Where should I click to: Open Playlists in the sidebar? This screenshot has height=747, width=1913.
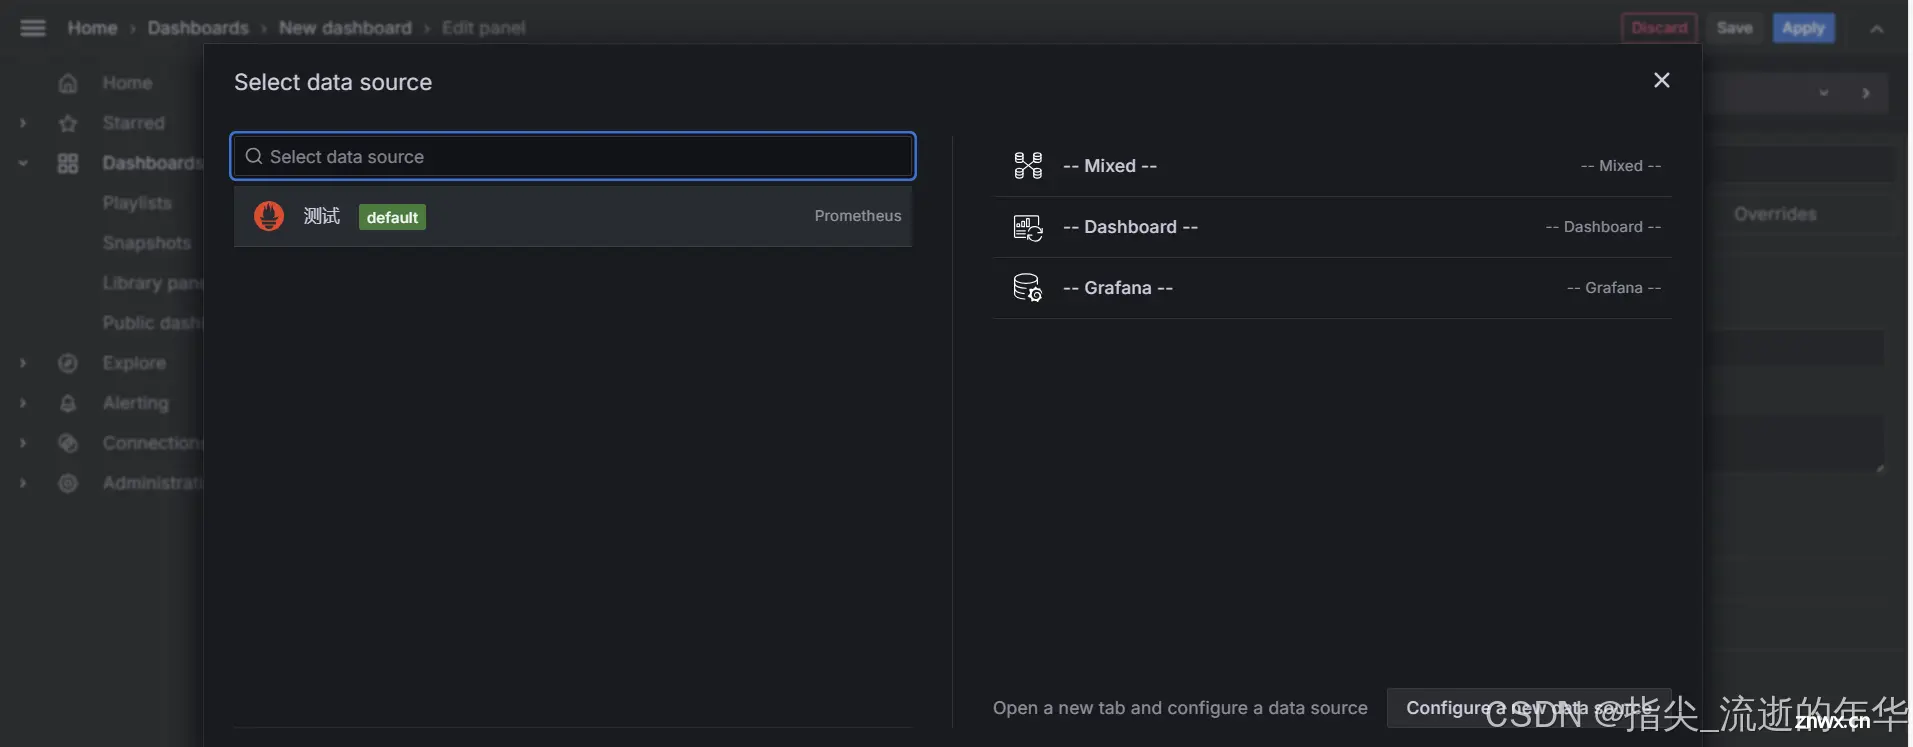coord(137,203)
